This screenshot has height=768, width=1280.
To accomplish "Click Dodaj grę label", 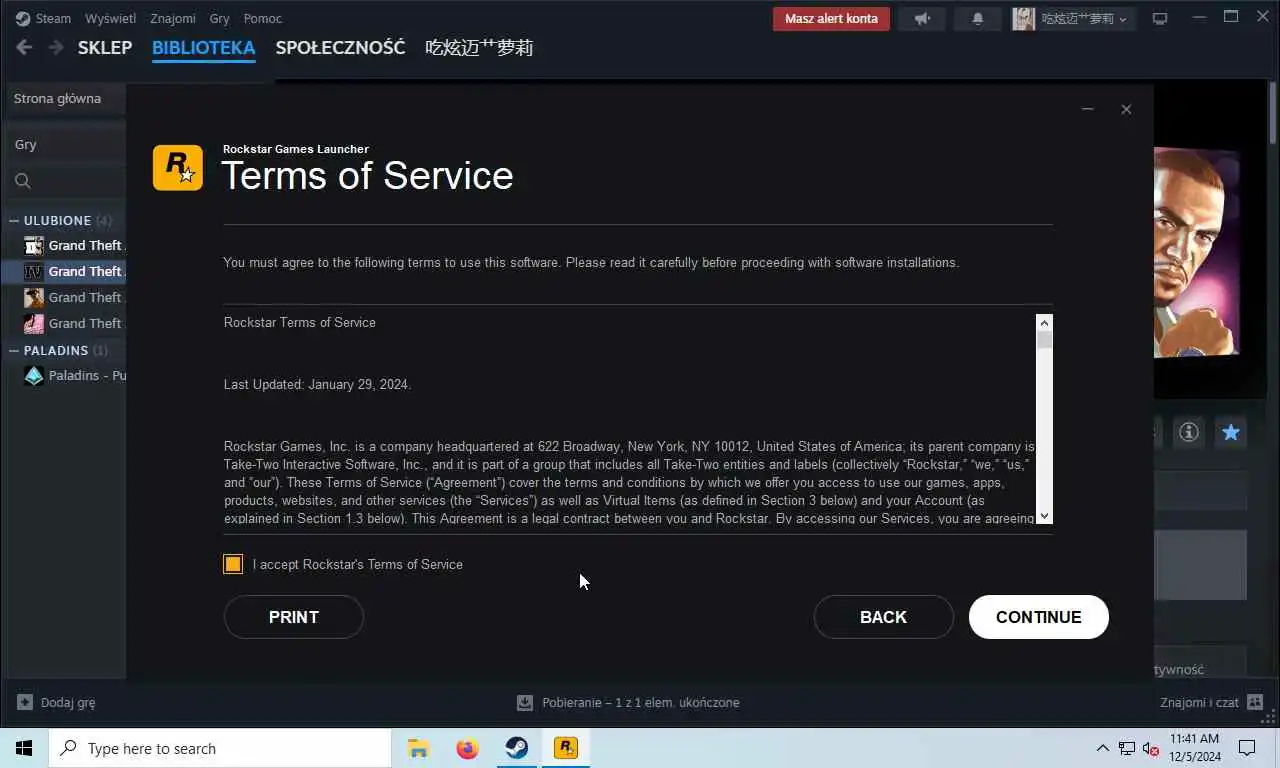I will [x=68, y=702].
